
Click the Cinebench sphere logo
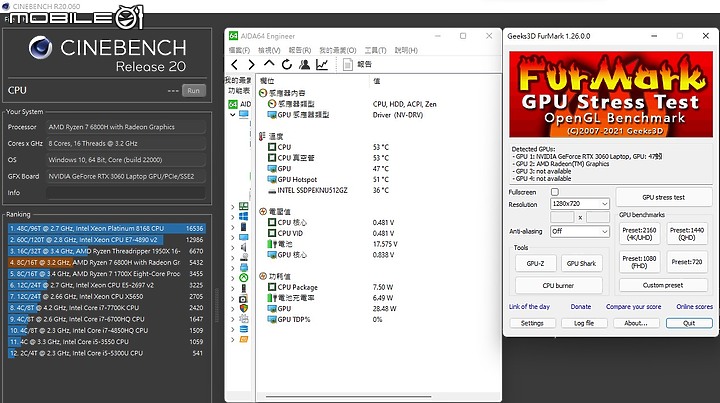coord(40,48)
